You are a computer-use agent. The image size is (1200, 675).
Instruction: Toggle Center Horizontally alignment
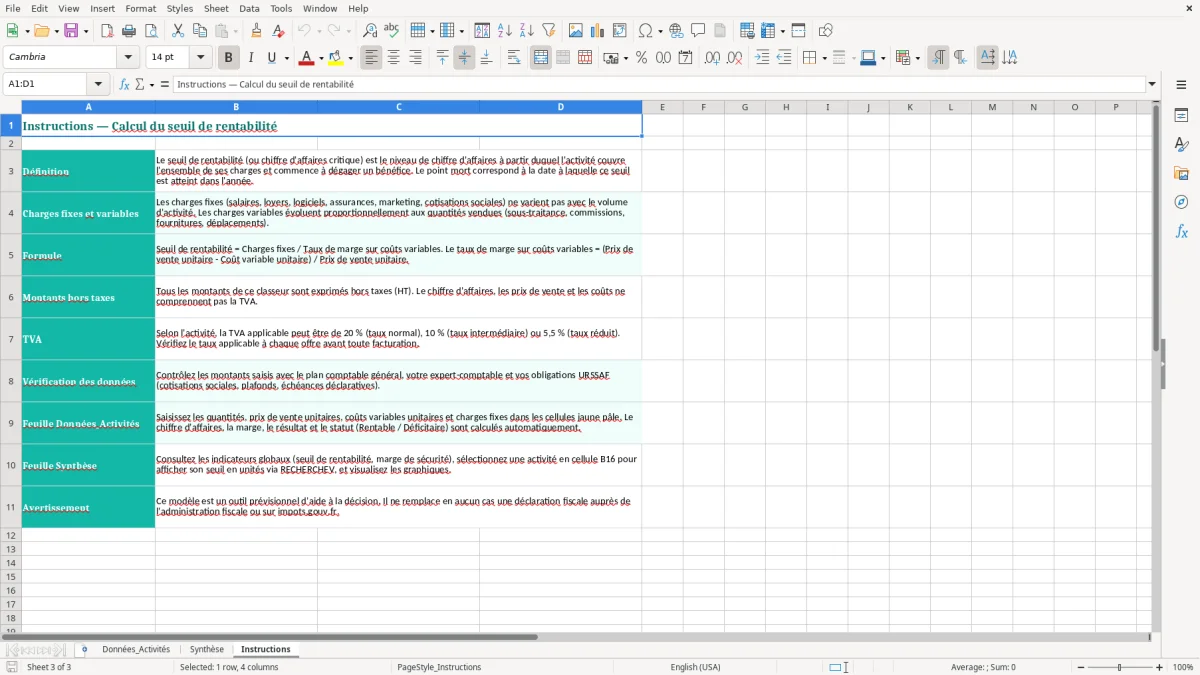click(x=393, y=58)
